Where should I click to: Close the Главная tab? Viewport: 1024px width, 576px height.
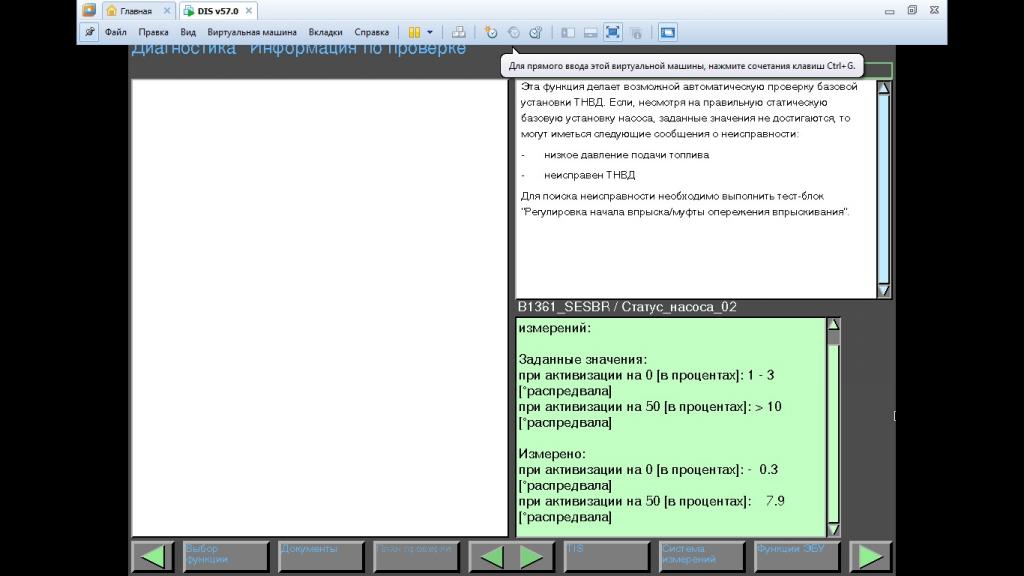(x=167, y=11)
